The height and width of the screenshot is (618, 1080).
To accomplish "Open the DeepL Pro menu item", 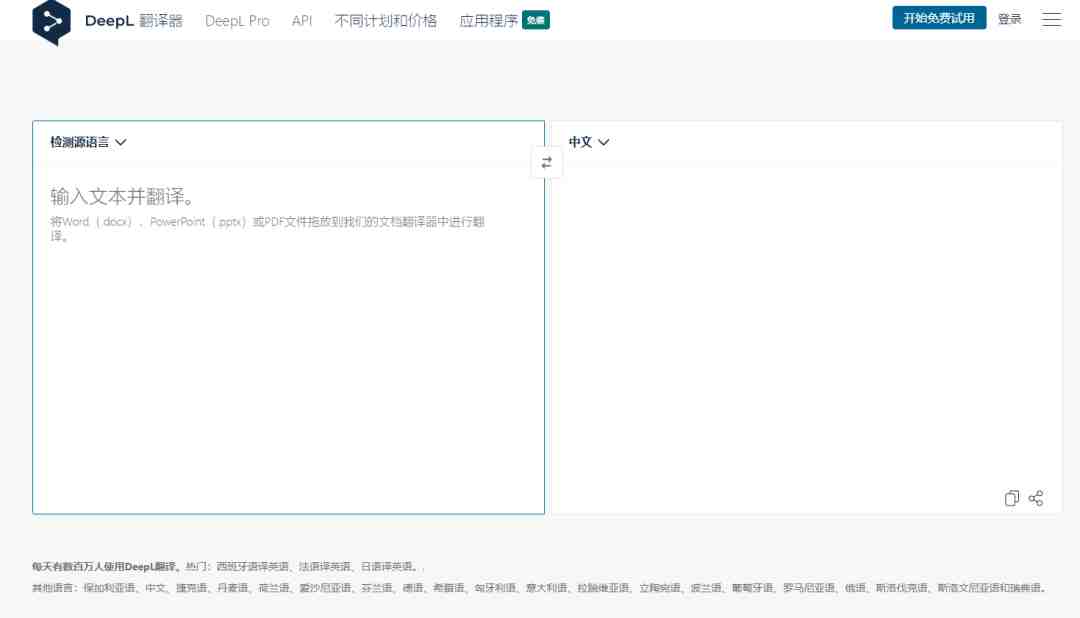I will [x=237, y=21].
